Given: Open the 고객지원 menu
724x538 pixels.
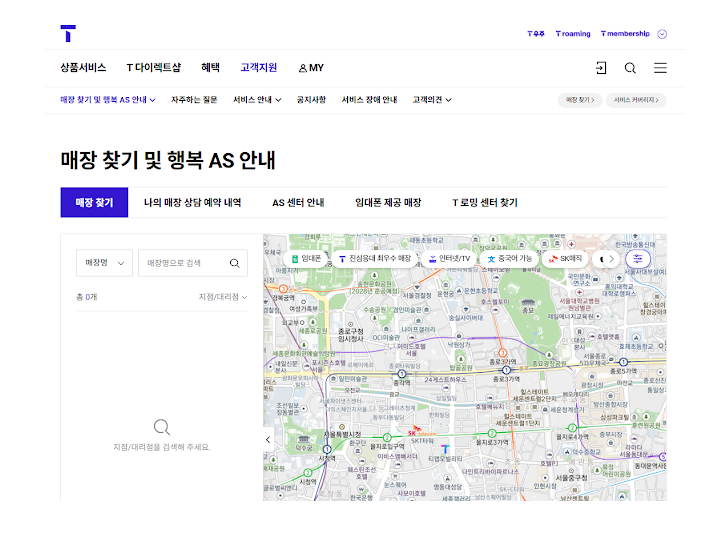Looking at the screenshot, I should (259, 68).
